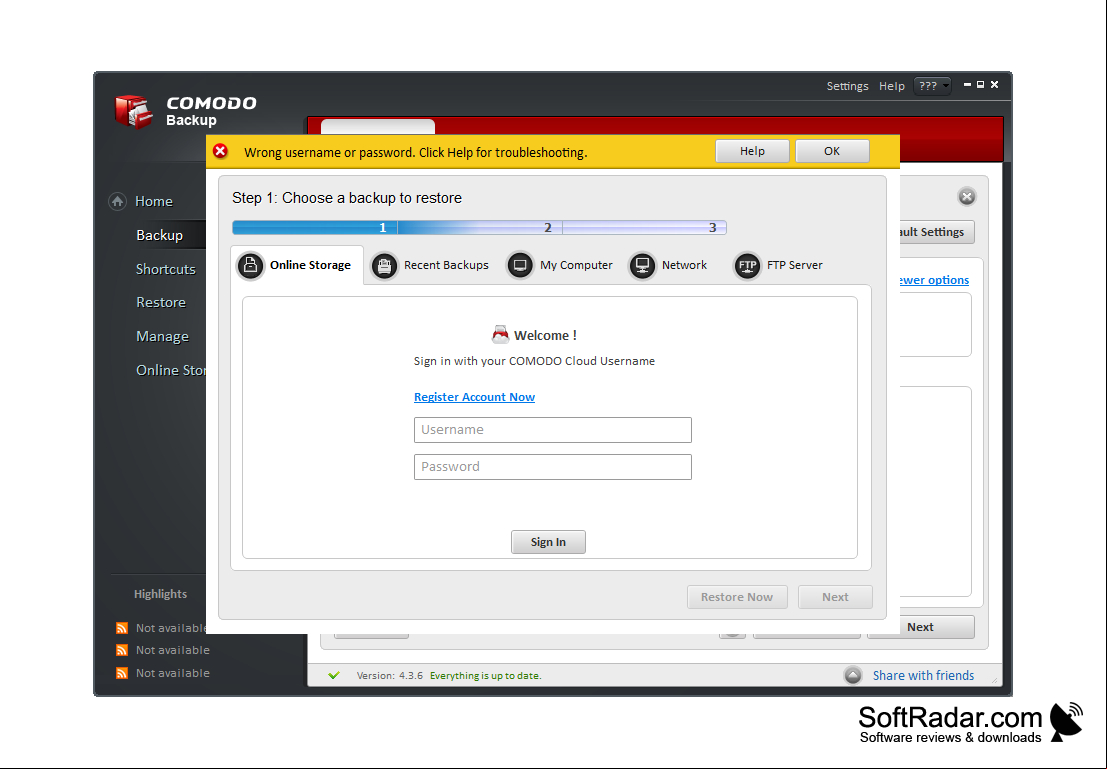Click the Recent Backups tab icon

[x=384, y=266]
